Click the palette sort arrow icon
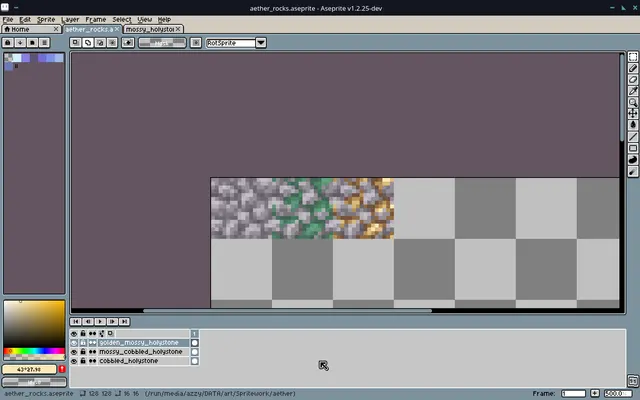 [x=20, y=42]
